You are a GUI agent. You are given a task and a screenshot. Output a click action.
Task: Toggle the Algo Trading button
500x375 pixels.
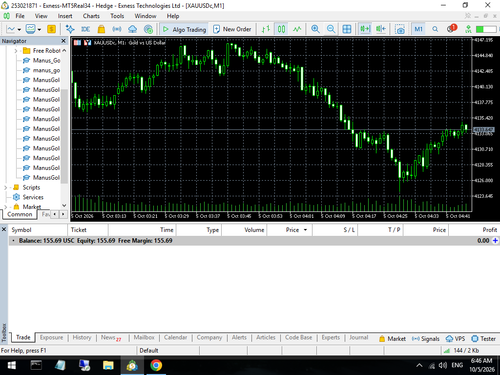coord(184,29)
